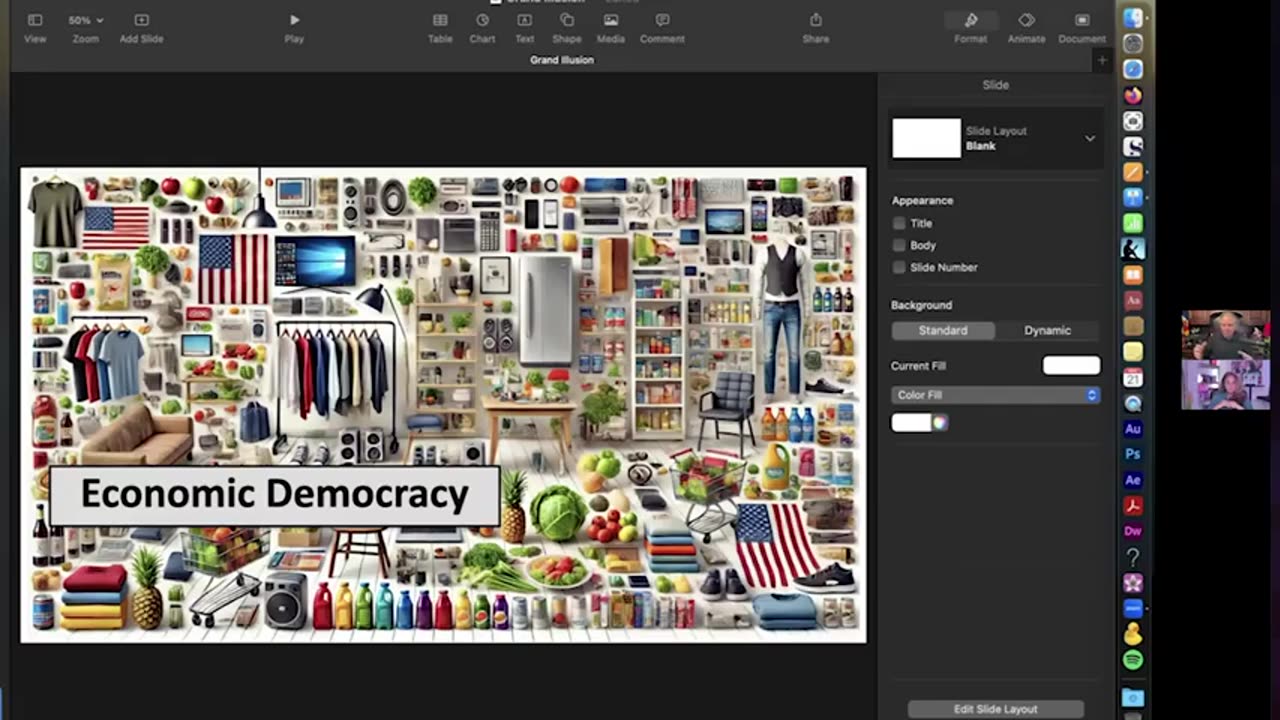Open the View toolbar menu
This screenshot has height=720, width=1280.
coord(35,27)
